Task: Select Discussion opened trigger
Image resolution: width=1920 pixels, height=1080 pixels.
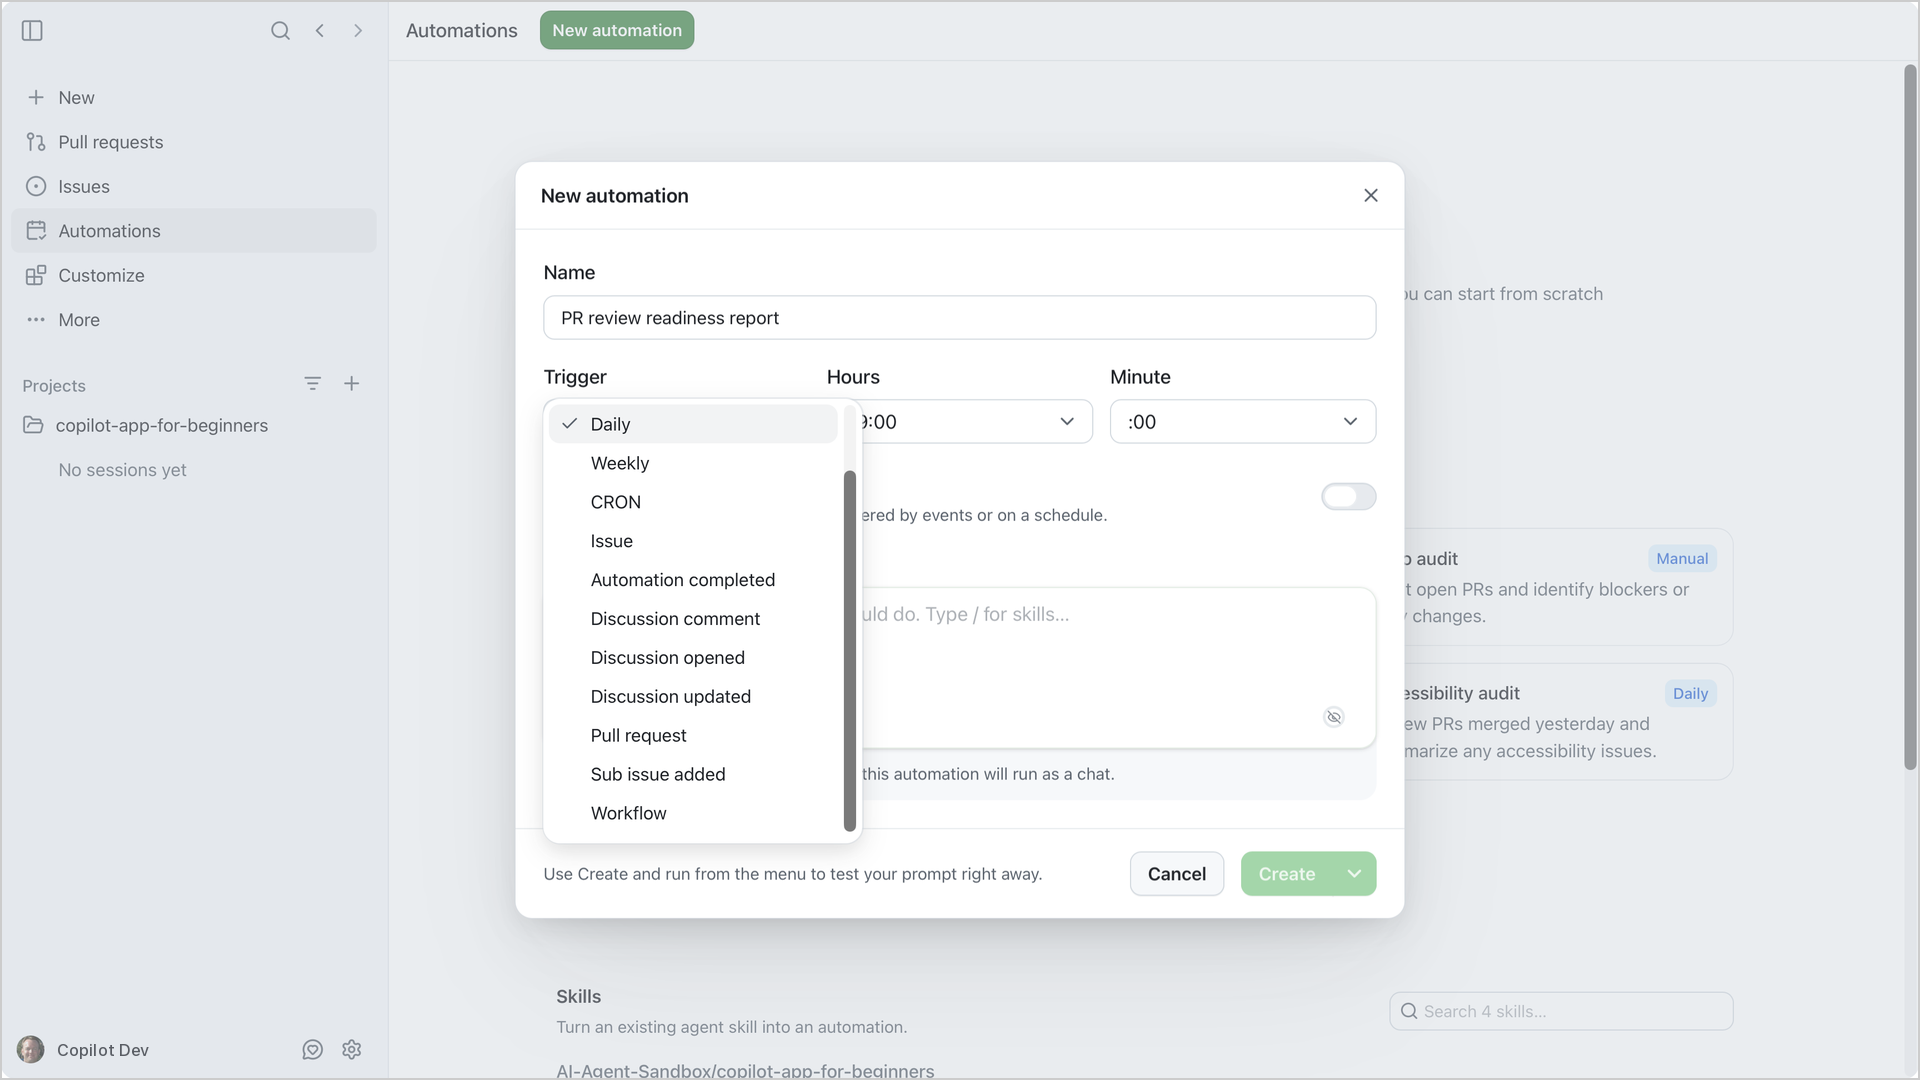Action: click(693, 658)
